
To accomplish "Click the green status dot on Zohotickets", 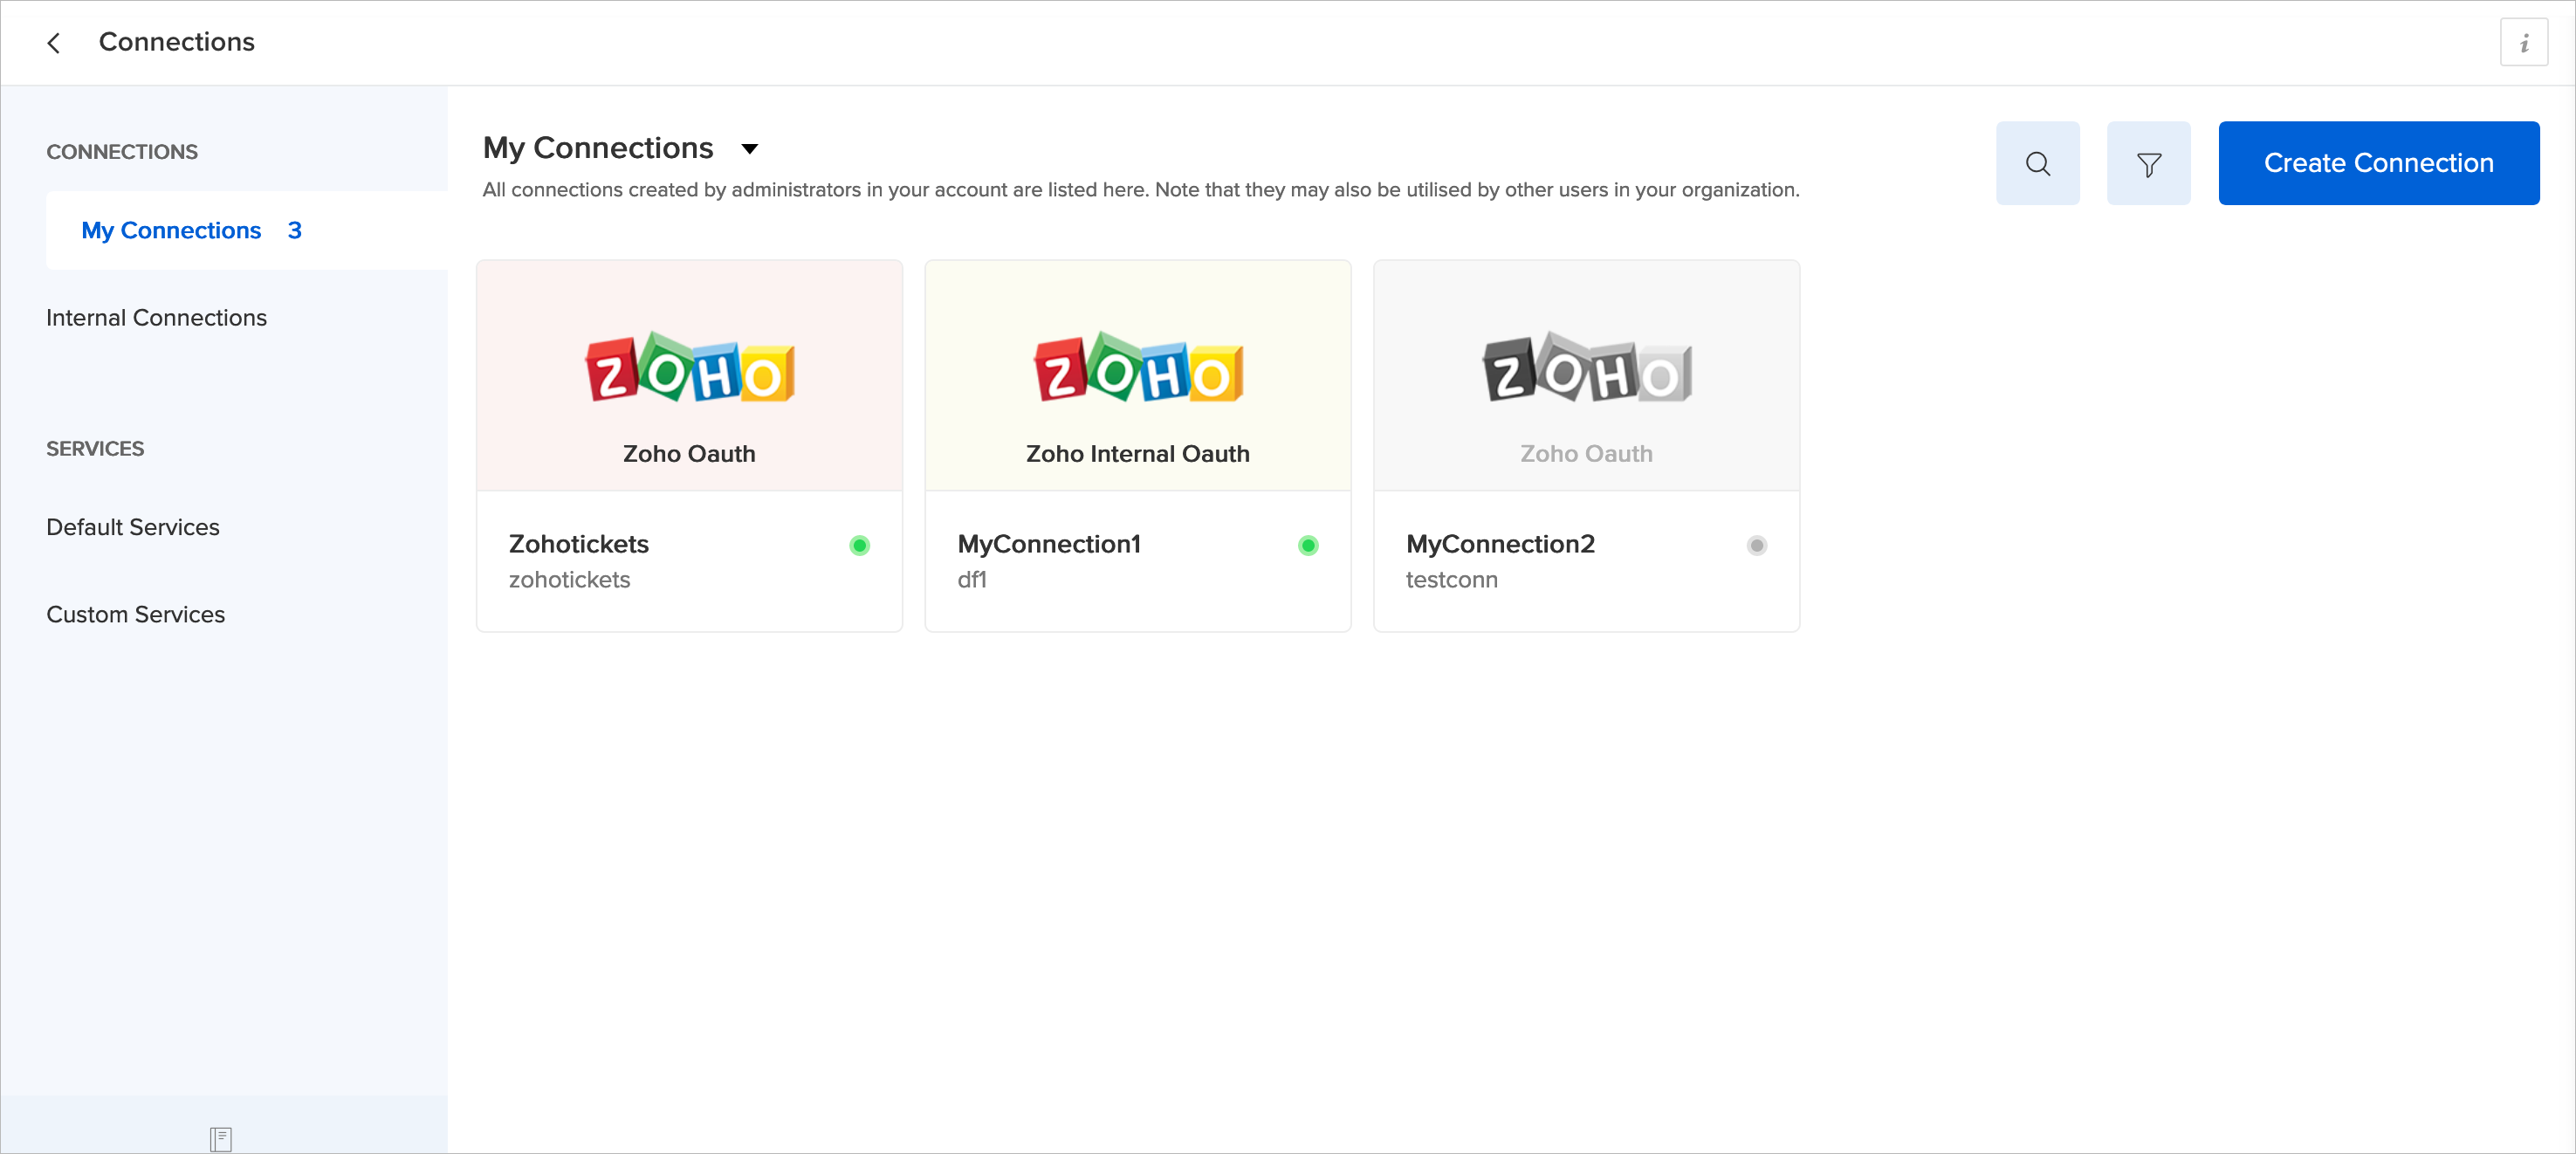I will pyautogui.click(x=859, y=546).
